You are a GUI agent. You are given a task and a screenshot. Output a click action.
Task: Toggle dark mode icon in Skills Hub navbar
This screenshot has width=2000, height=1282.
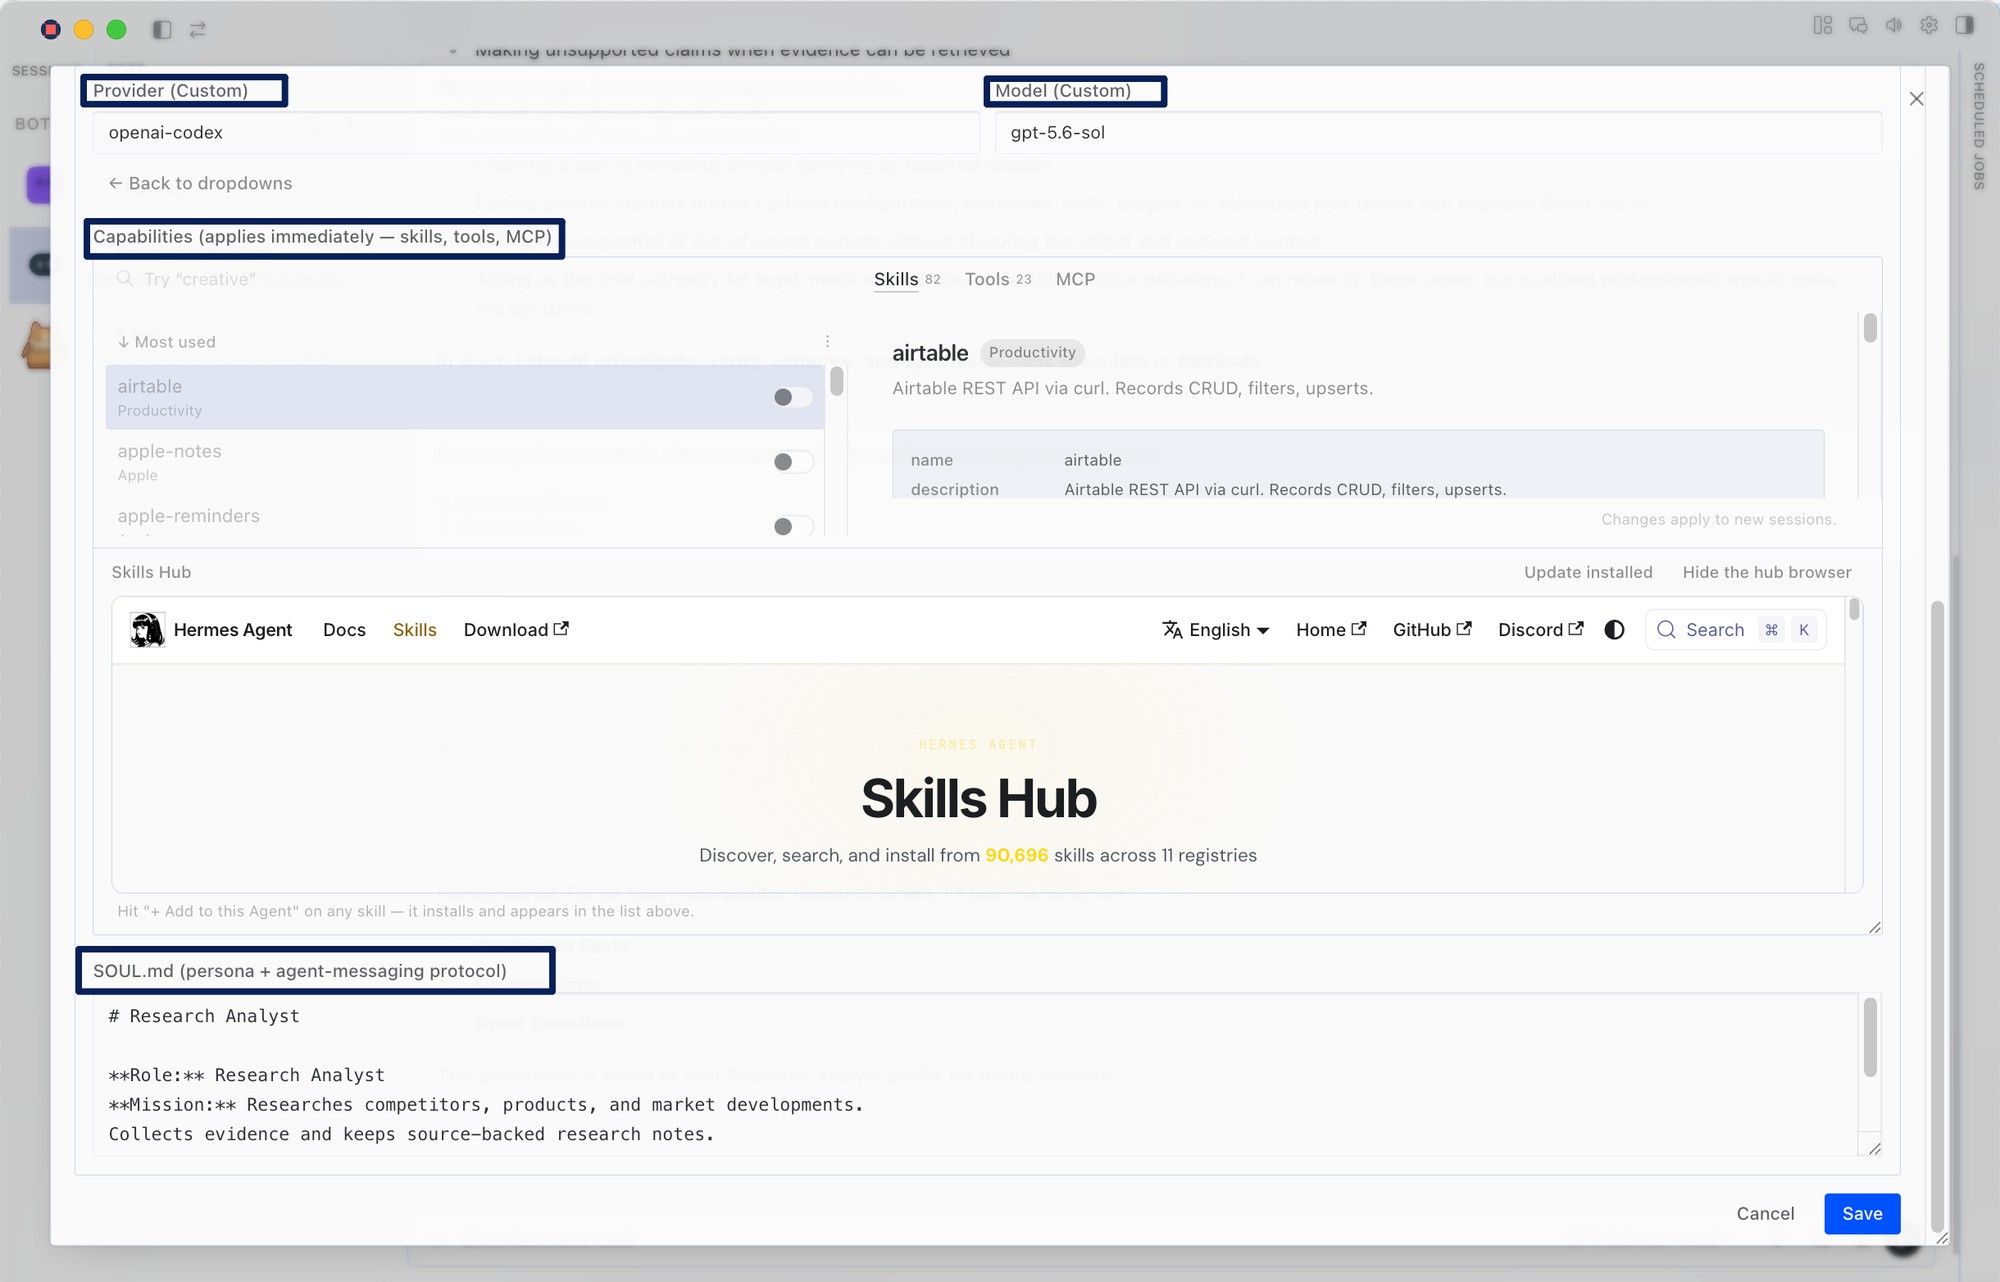[x=1614, y=629]
